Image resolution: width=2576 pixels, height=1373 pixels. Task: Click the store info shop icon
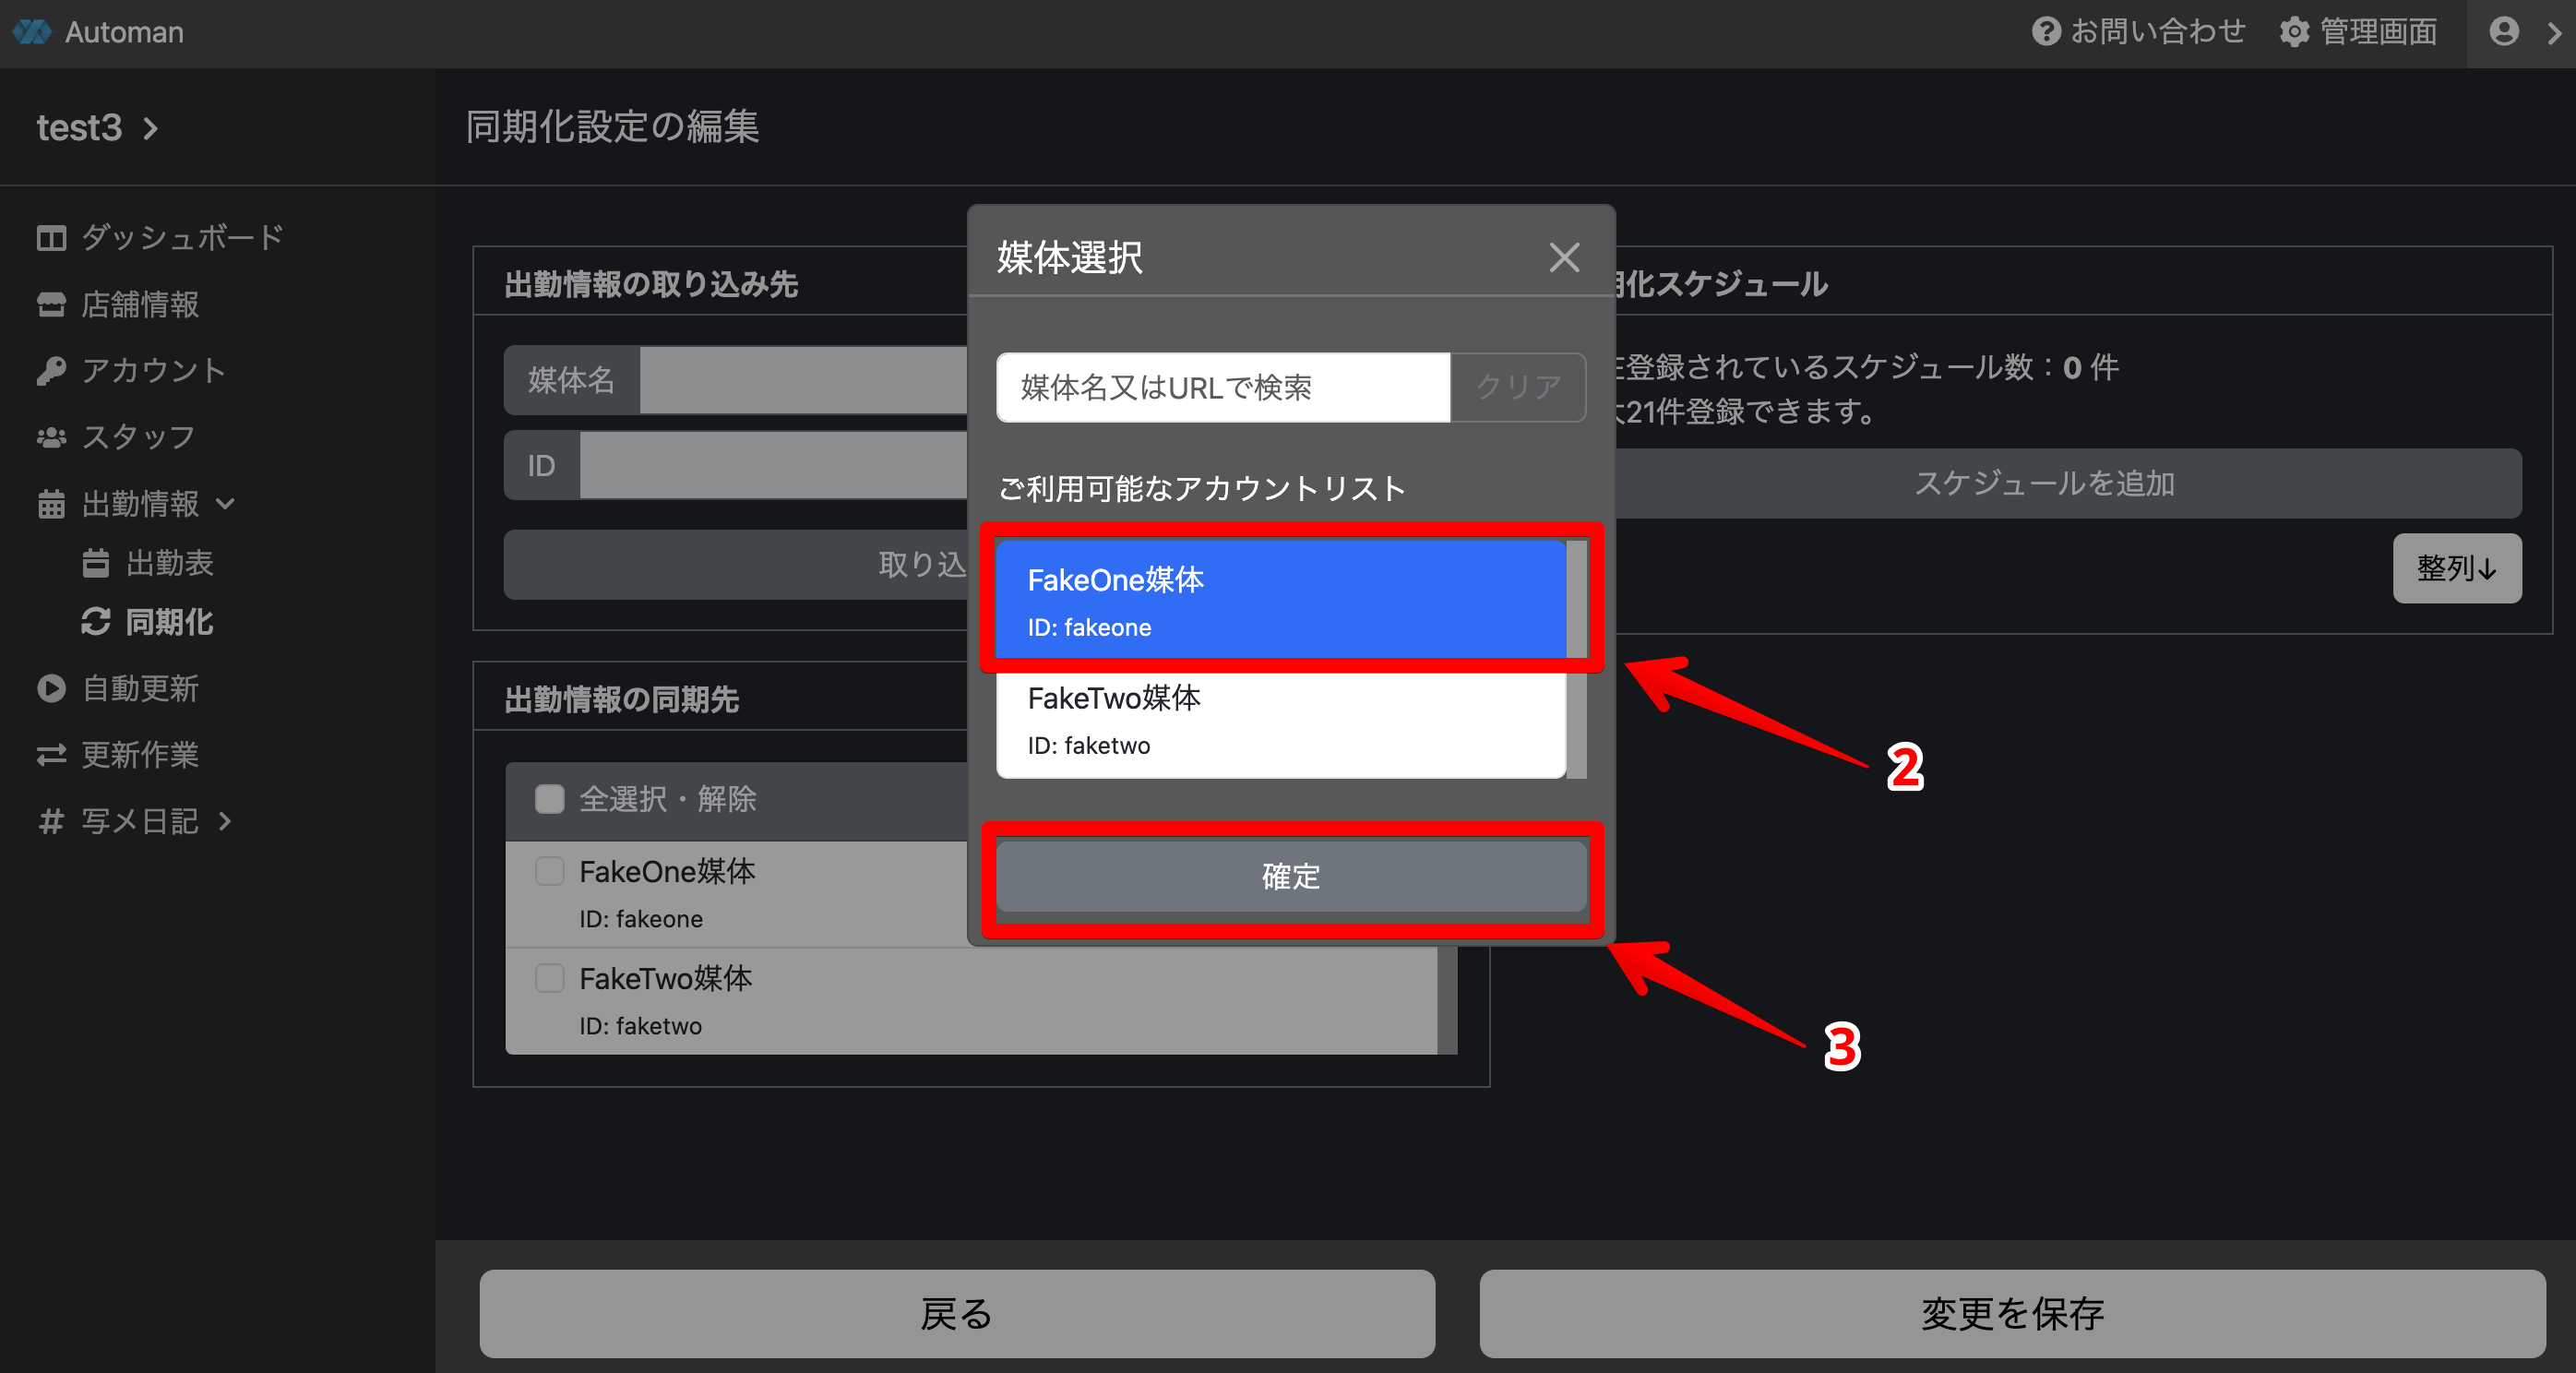pos(51,304)
